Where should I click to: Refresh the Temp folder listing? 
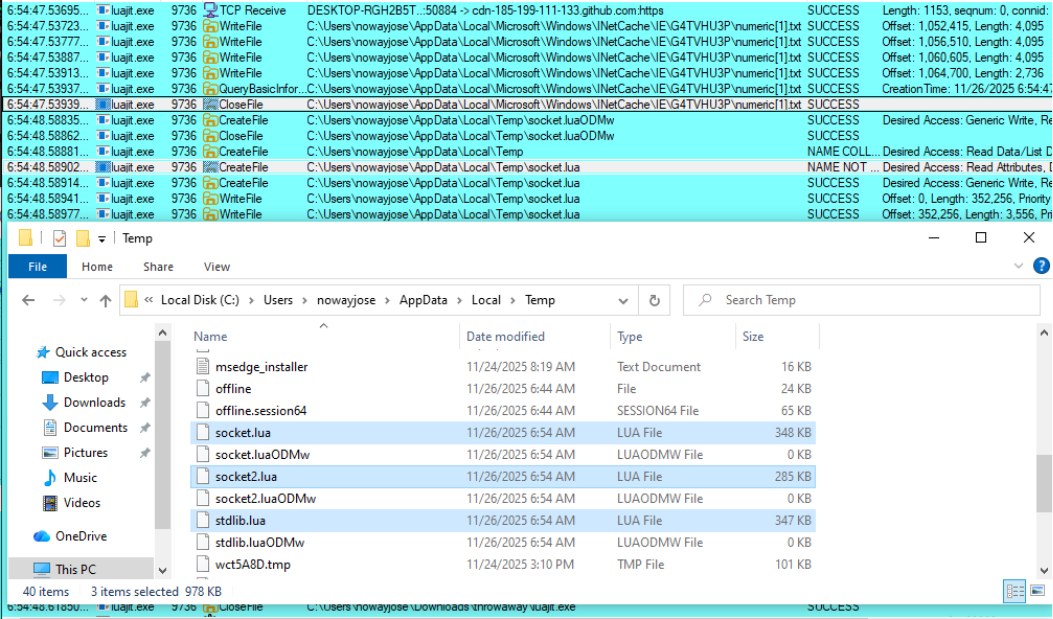pyautogui.click(x=654, y=300)
